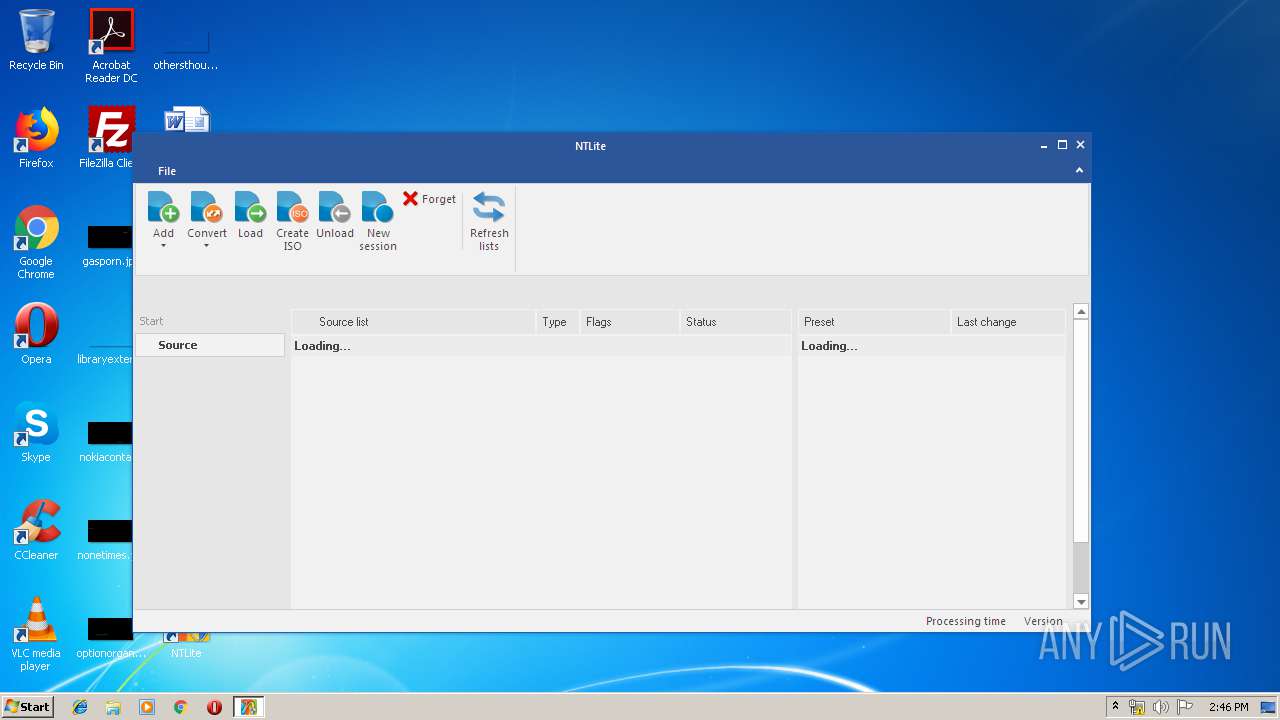Screen dimensions: 1280x720
Task: Select the nokiaconta... desktop file
Action: click(x=106, y=442)
